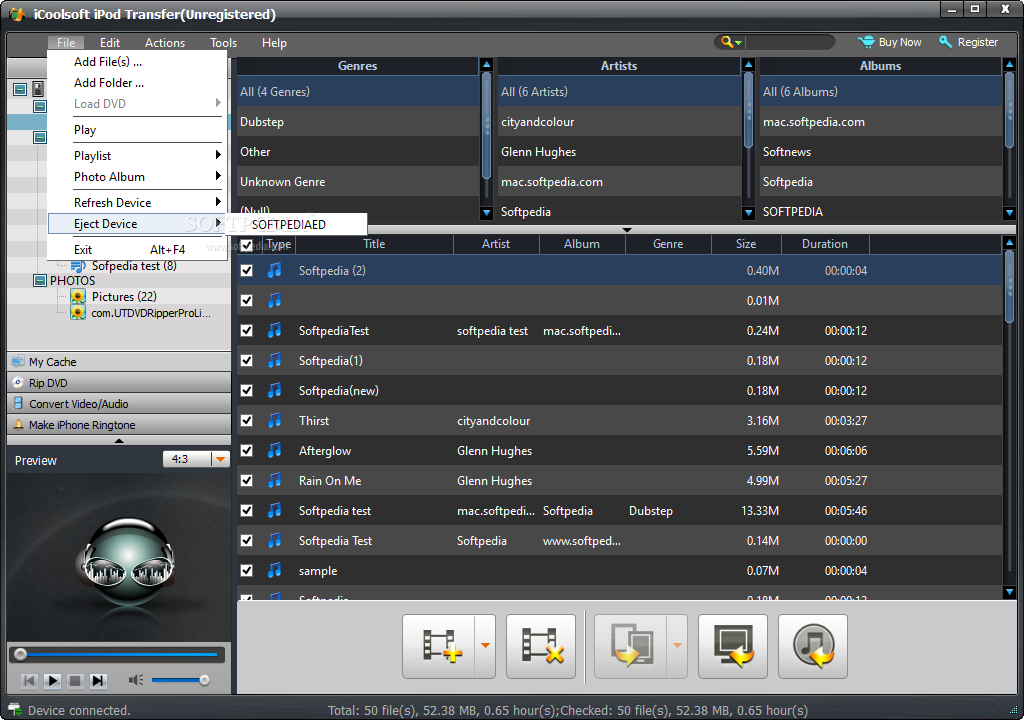Uncheck the Thirst row checkbox

(247, 421)
